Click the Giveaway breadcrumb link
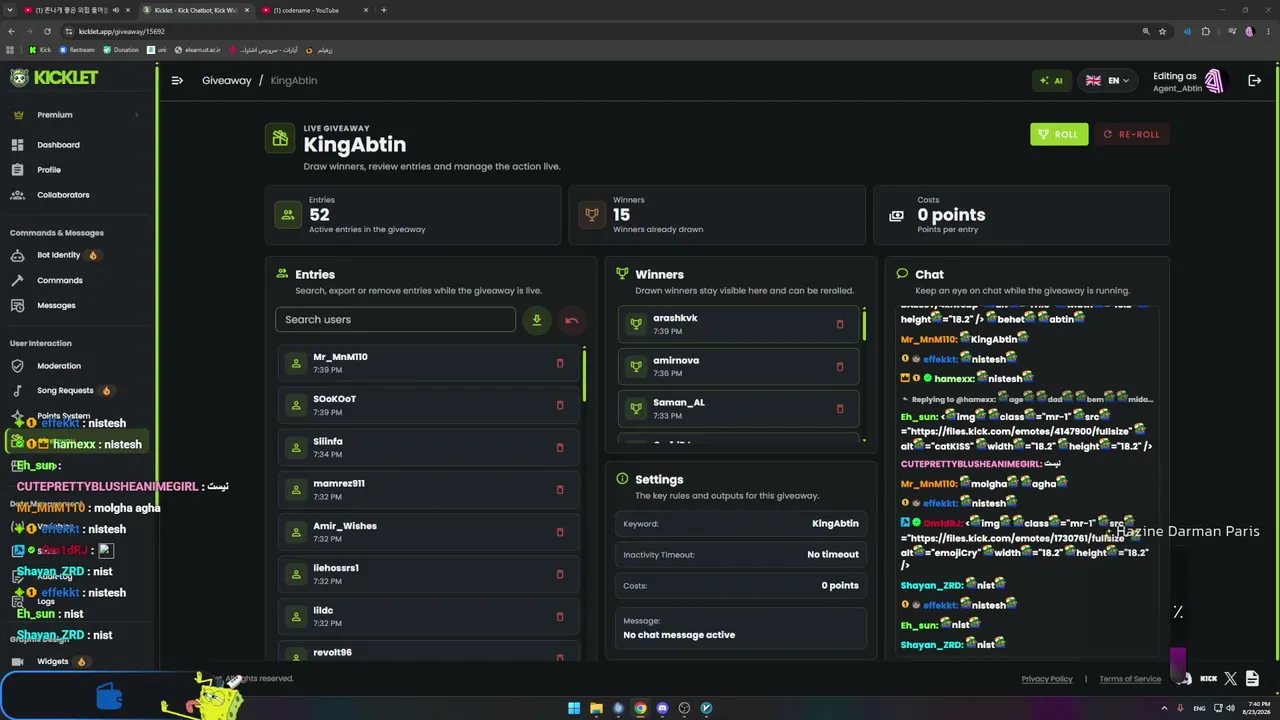Screen dimensions: 1280x720 (227, 81)
